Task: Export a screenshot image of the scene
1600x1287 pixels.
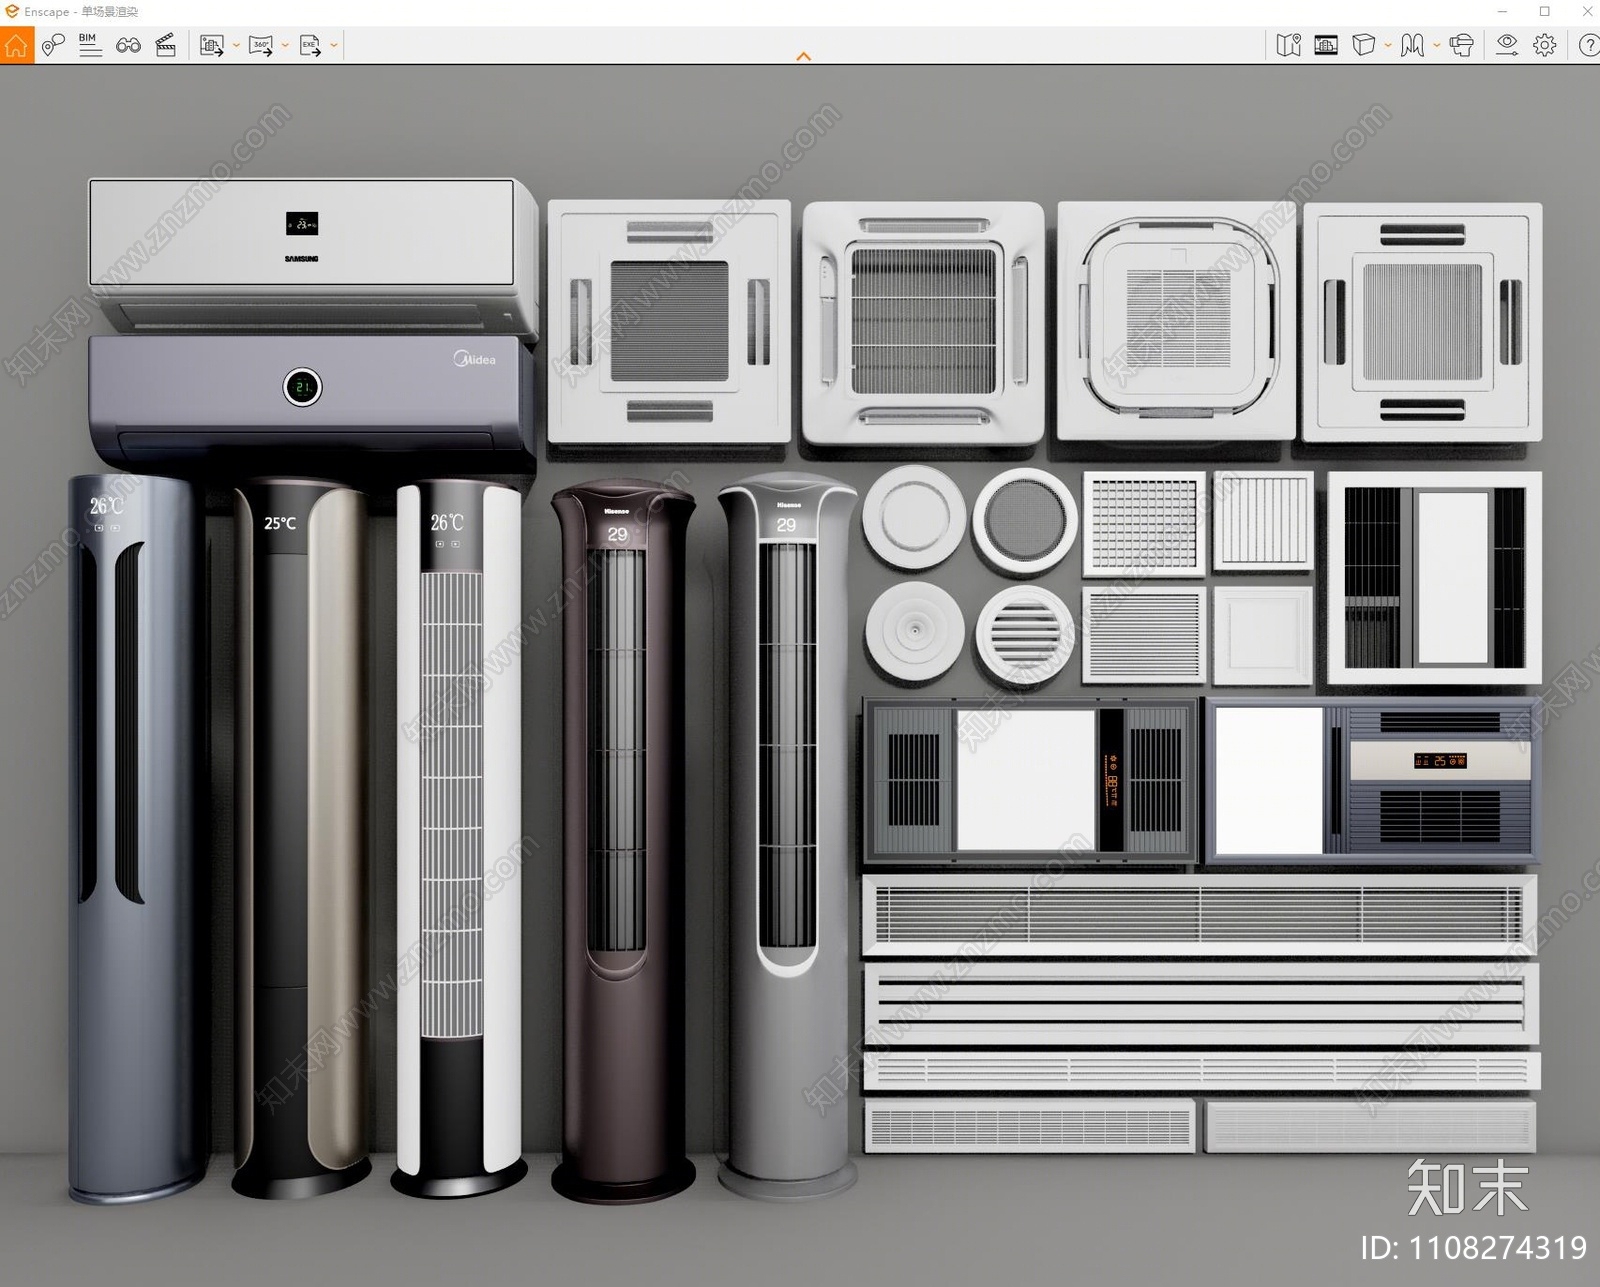Action: click(x=211, y=45)
